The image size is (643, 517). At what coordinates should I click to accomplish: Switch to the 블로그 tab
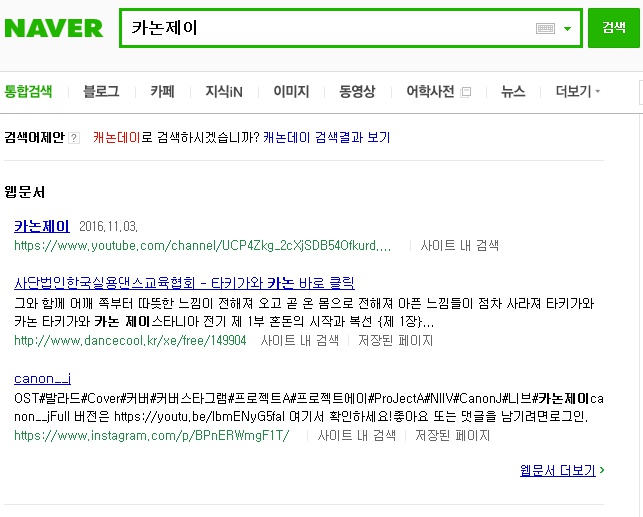tap(101, 91)
